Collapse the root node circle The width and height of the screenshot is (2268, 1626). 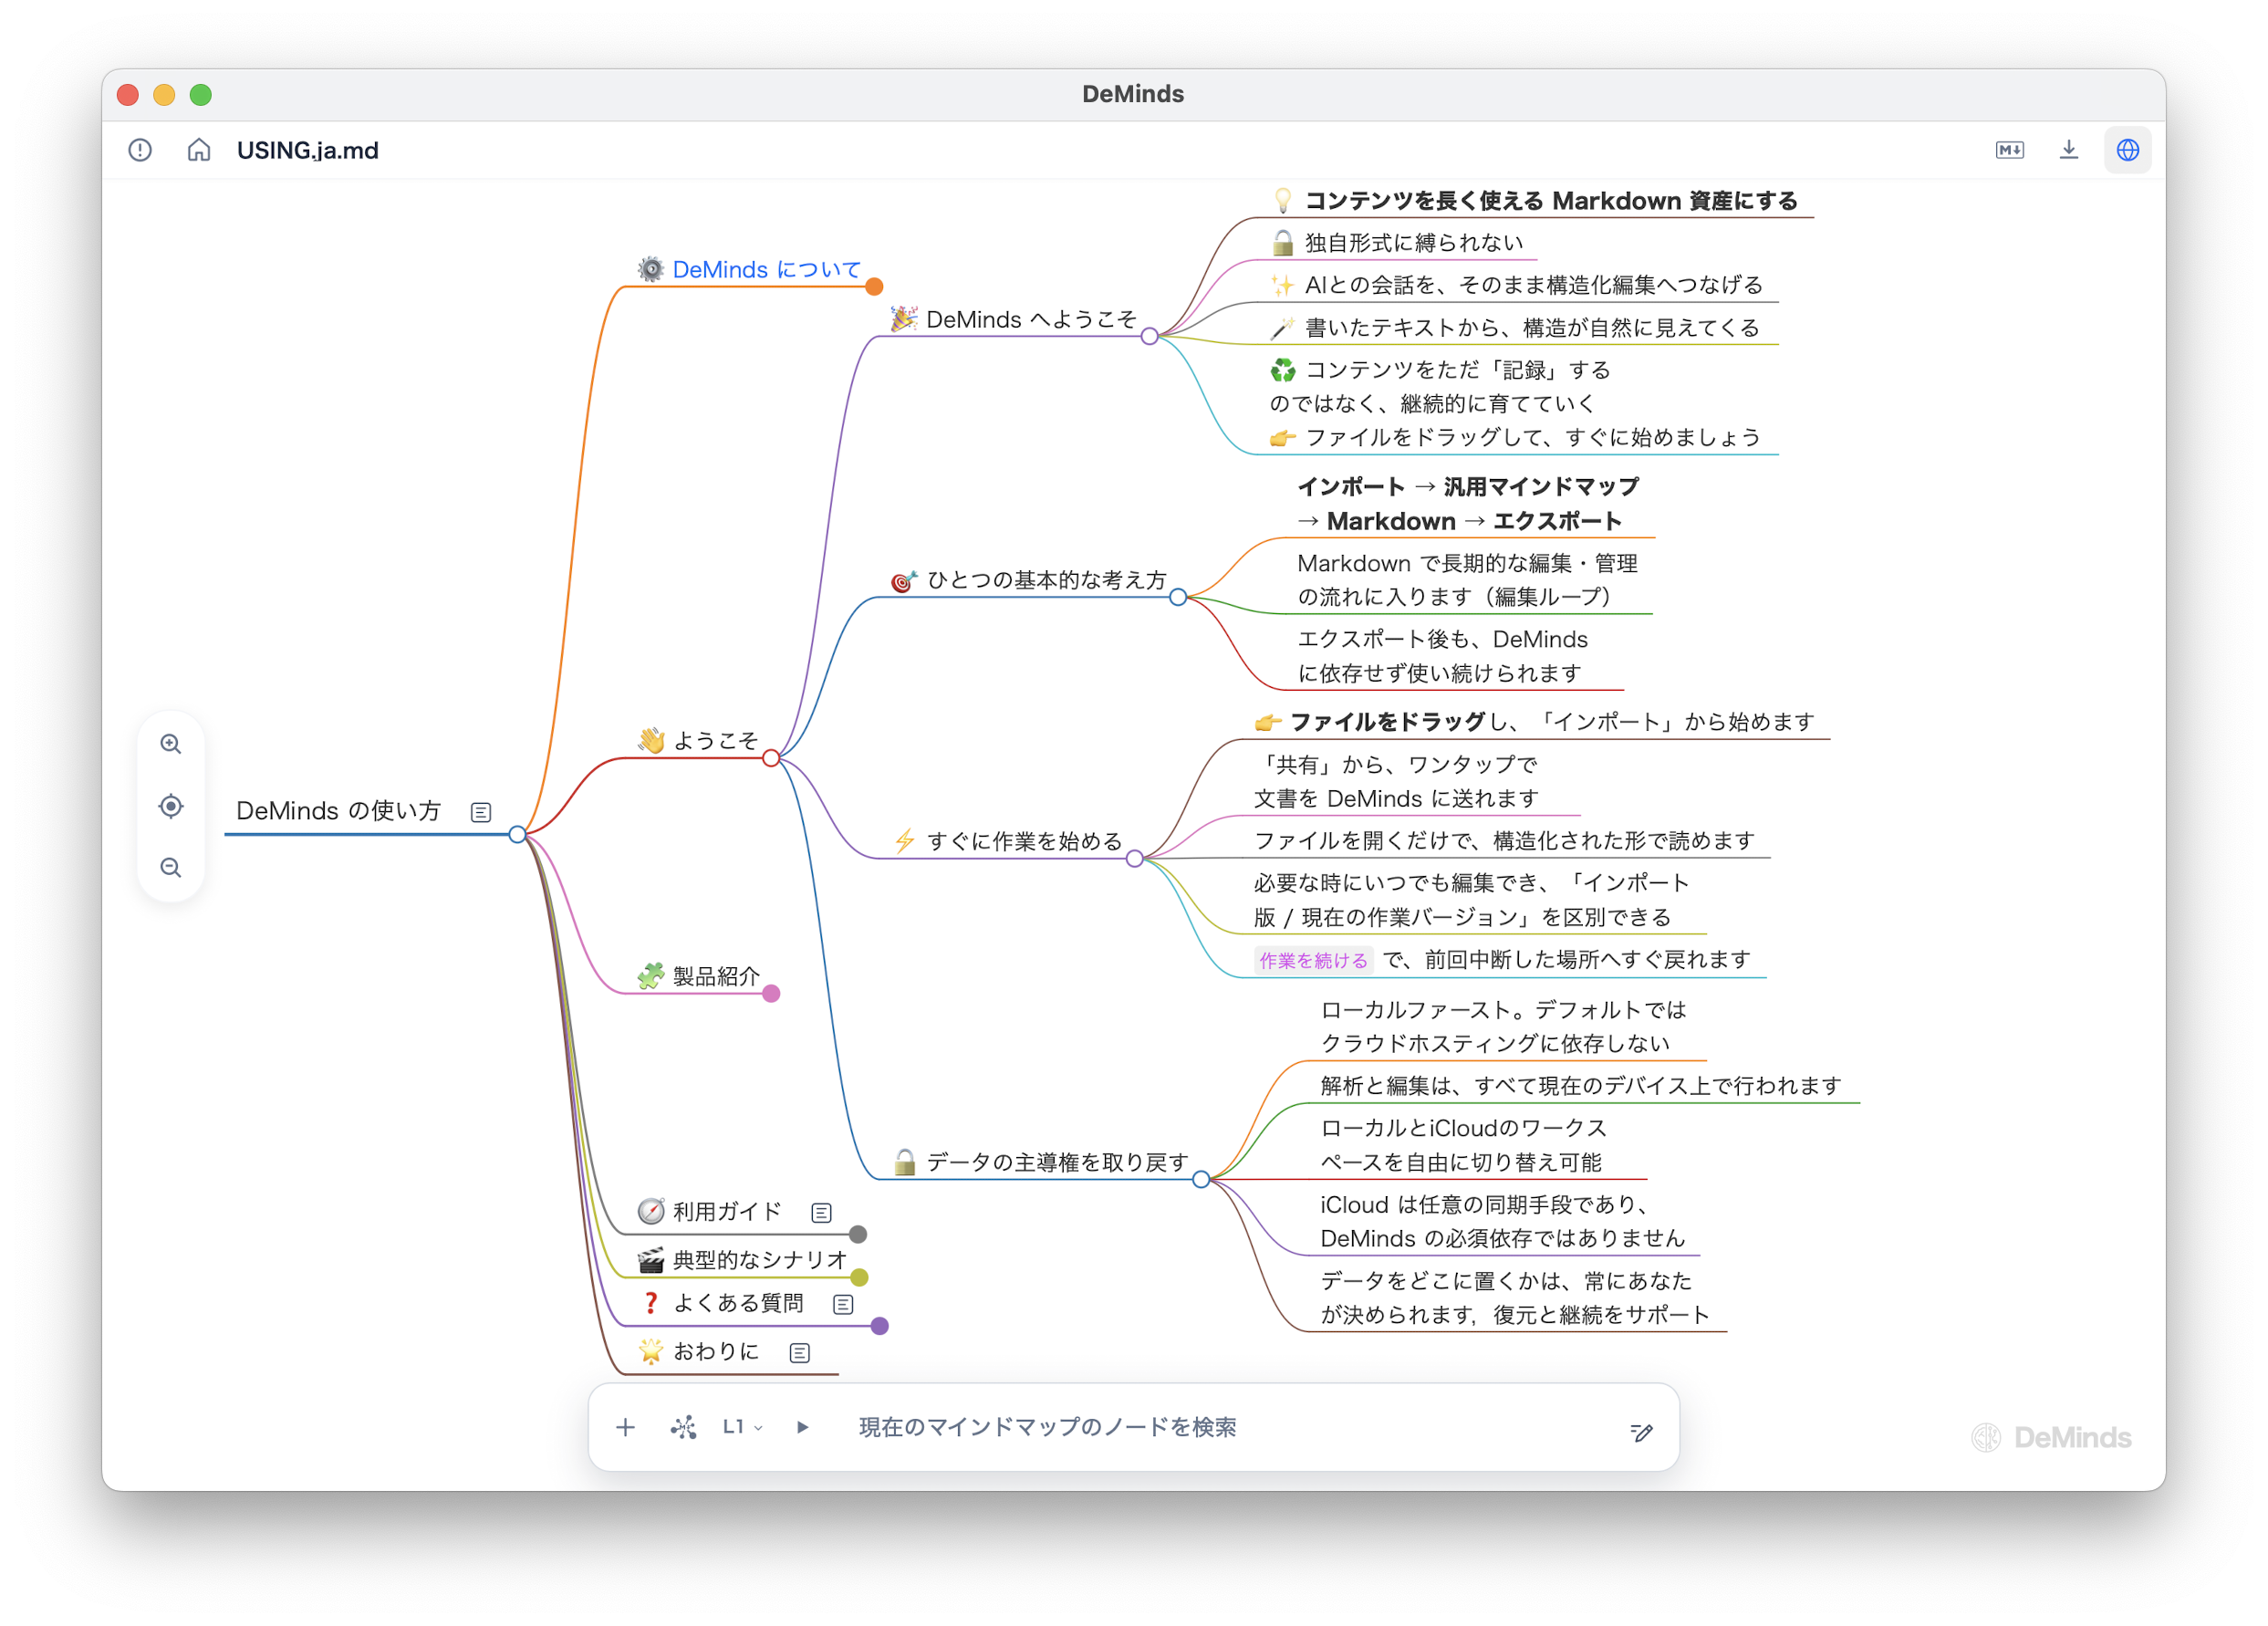pyautogui.click(x=517, y=834)
